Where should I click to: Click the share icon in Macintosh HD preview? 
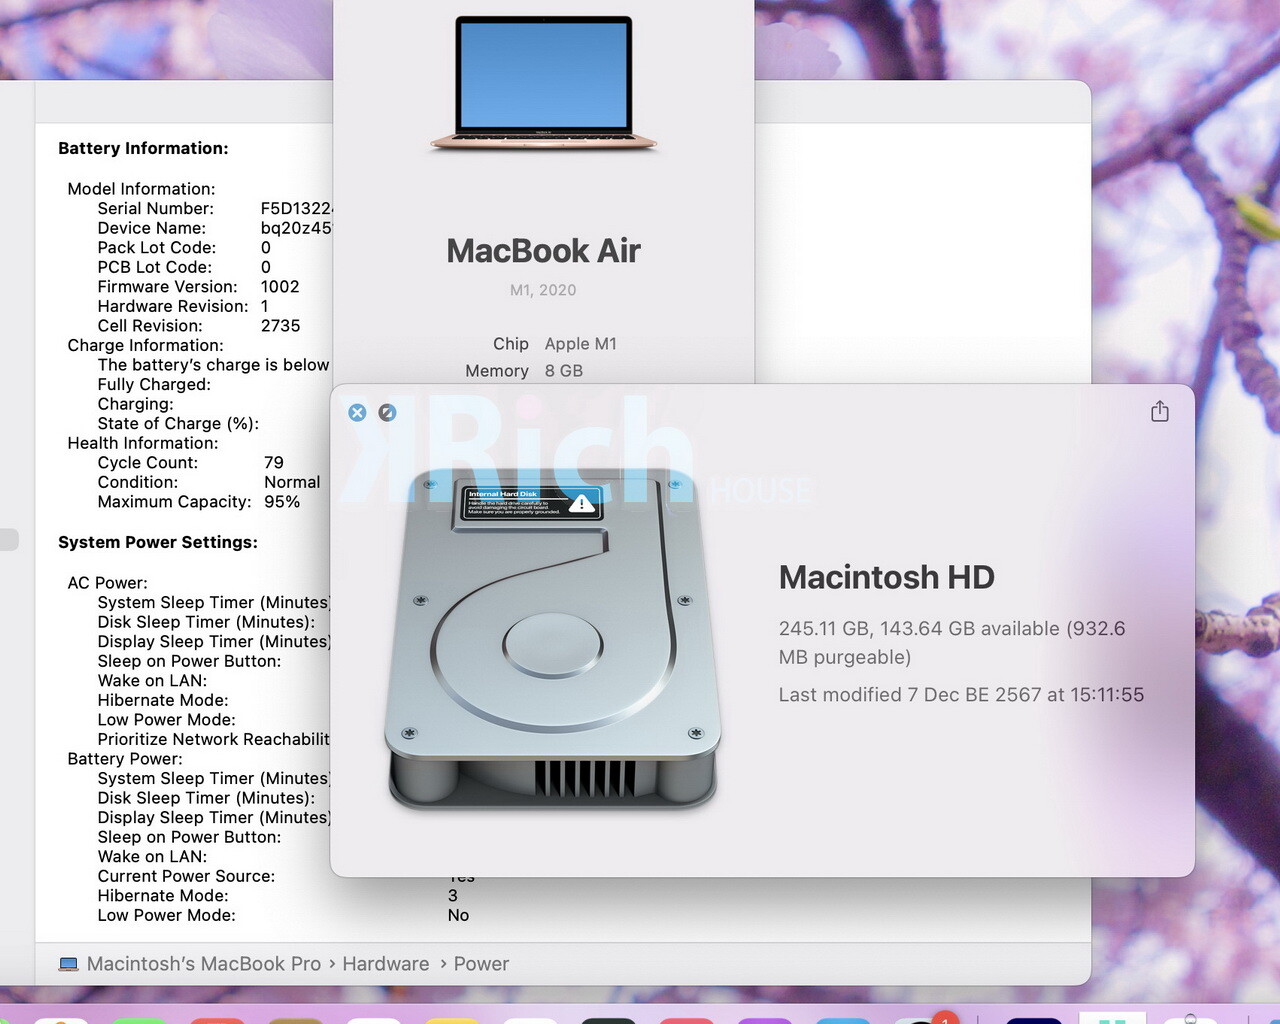1159,411
